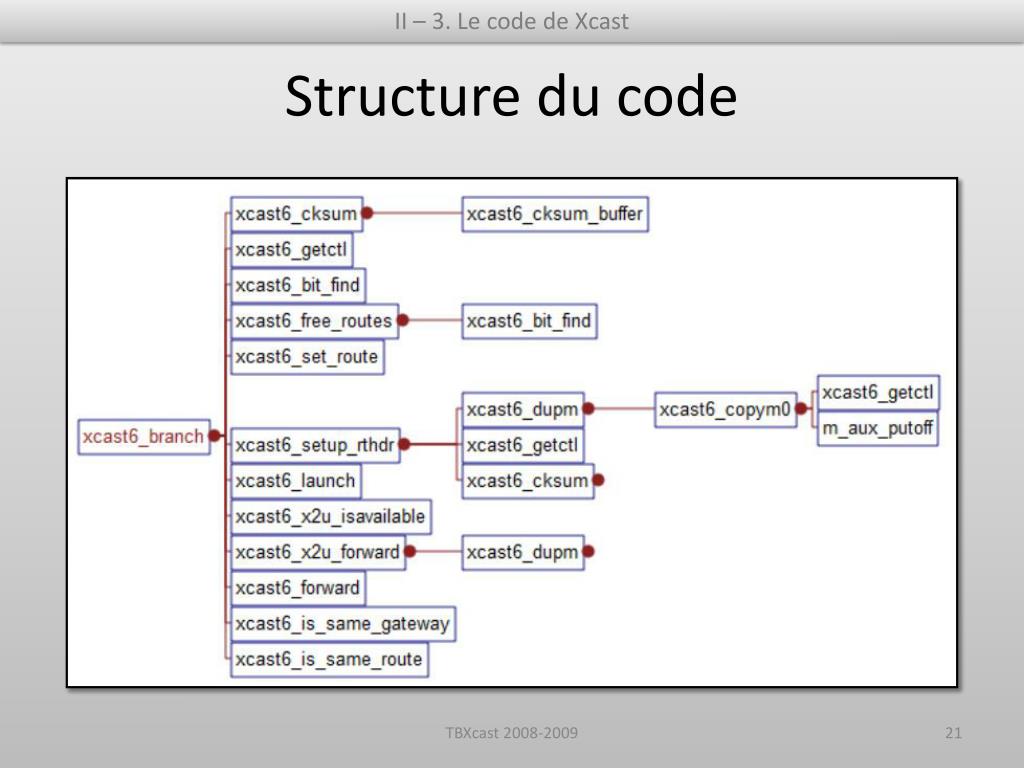Click xcast6_cksum child of xcast6_setup_rthdr

528,481
